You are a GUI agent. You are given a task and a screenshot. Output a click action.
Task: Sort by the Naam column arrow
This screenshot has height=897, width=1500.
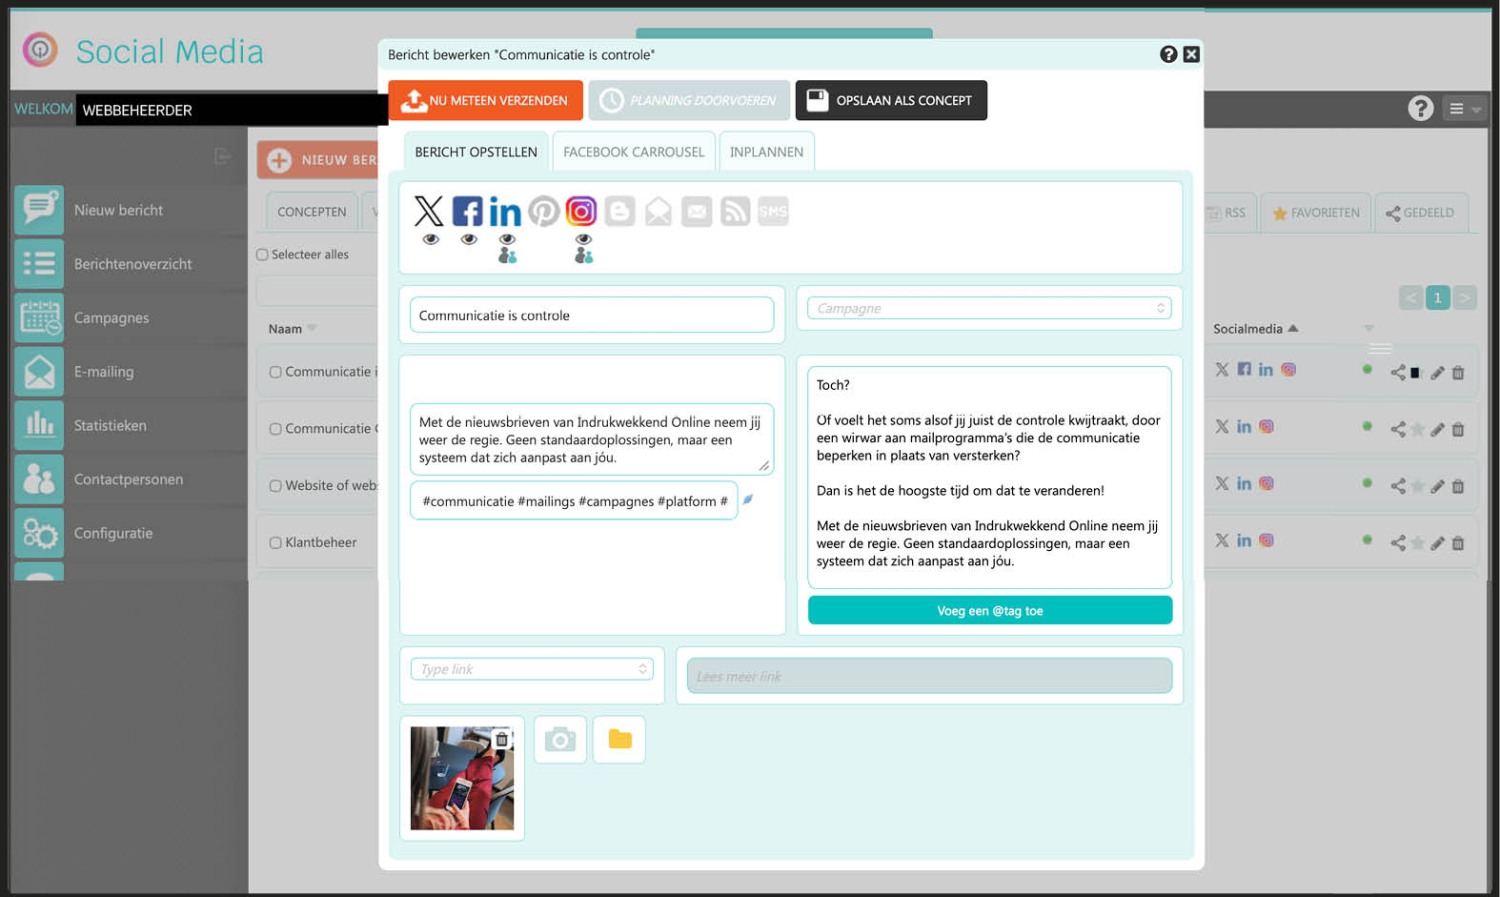click(x=312, y=328)
